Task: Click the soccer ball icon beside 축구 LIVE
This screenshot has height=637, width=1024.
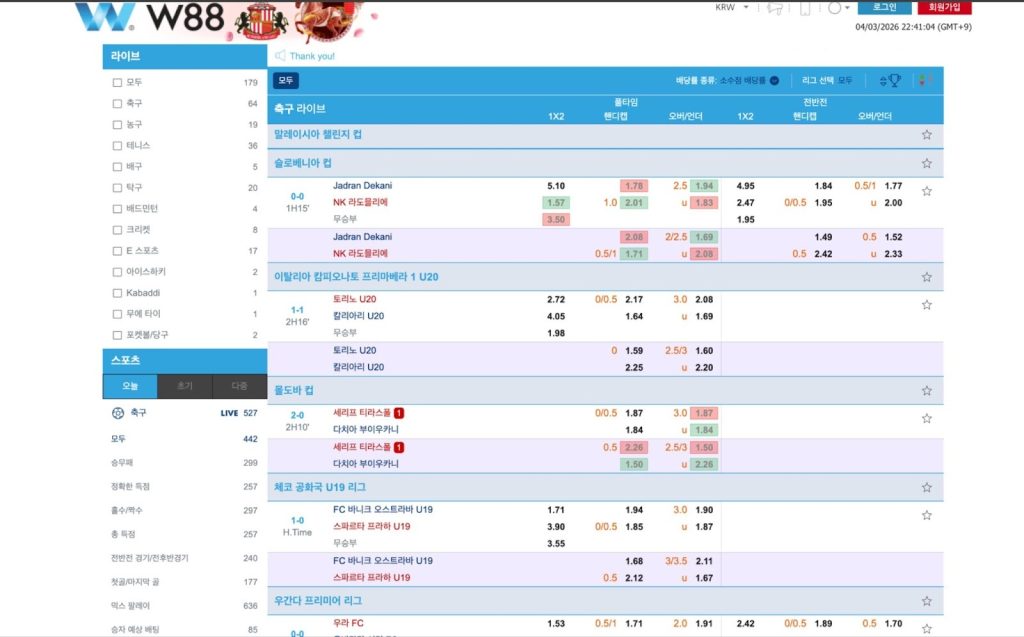Action: [x=118, y=413]
